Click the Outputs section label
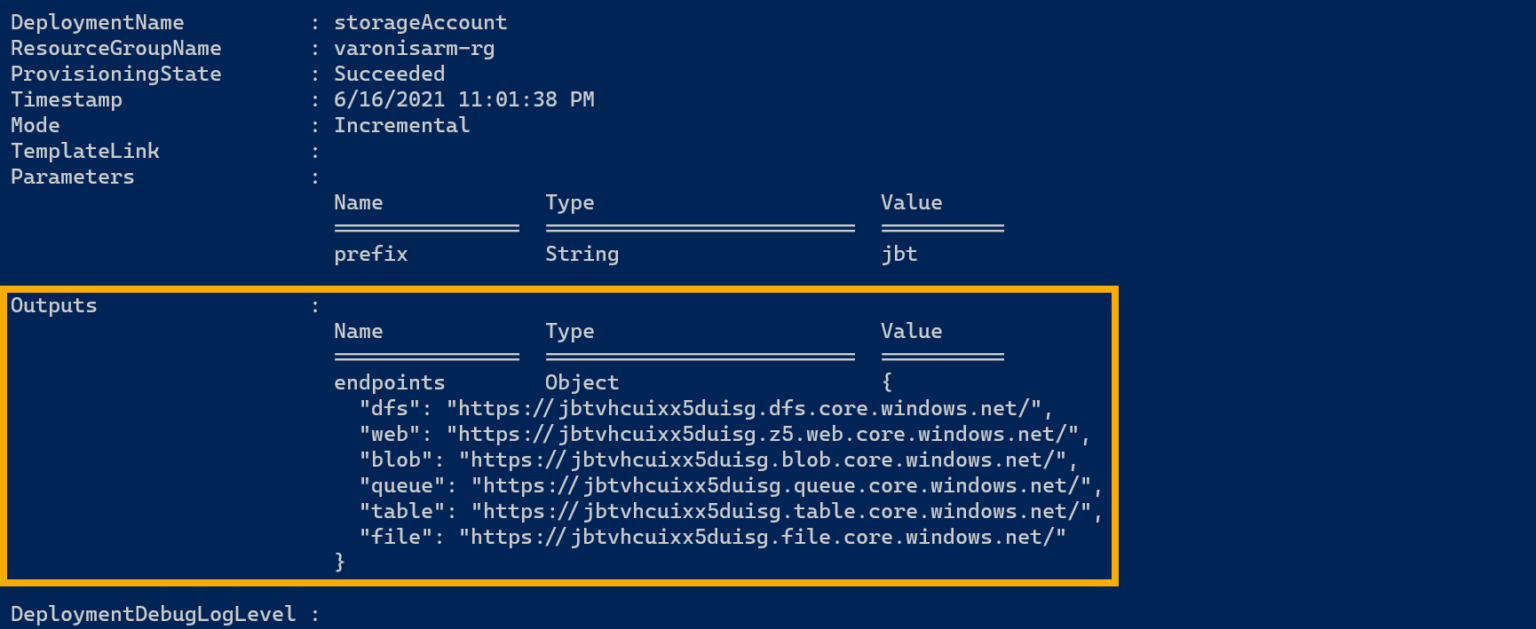 click(x=53, y=305)
